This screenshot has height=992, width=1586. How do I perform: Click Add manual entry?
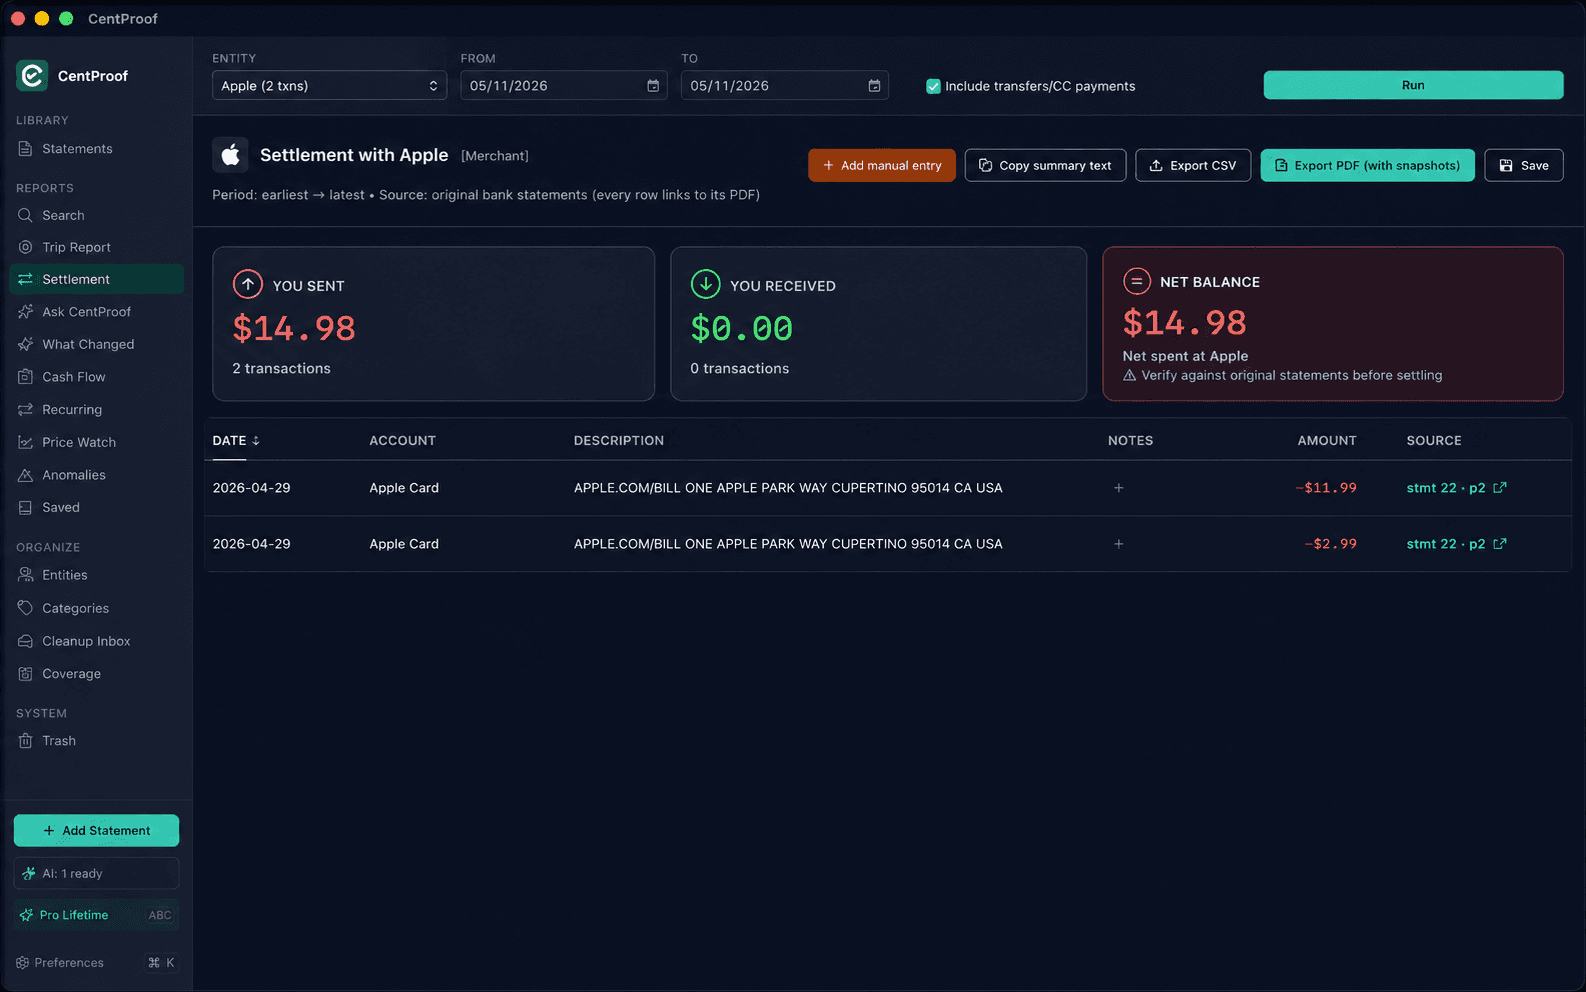[x=882, y=165]
